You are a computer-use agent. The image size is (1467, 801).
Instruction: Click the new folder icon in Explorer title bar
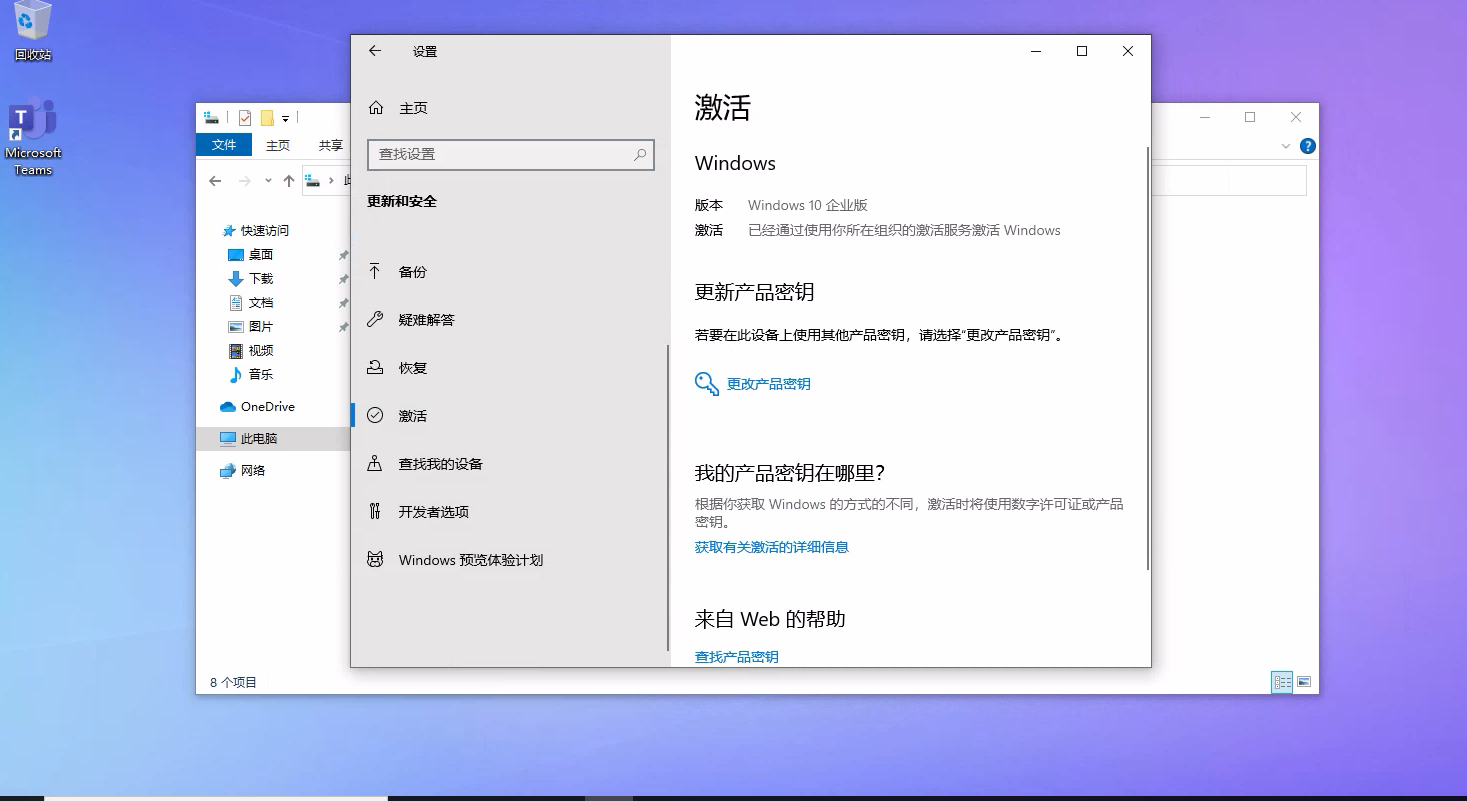click(267, 118)
